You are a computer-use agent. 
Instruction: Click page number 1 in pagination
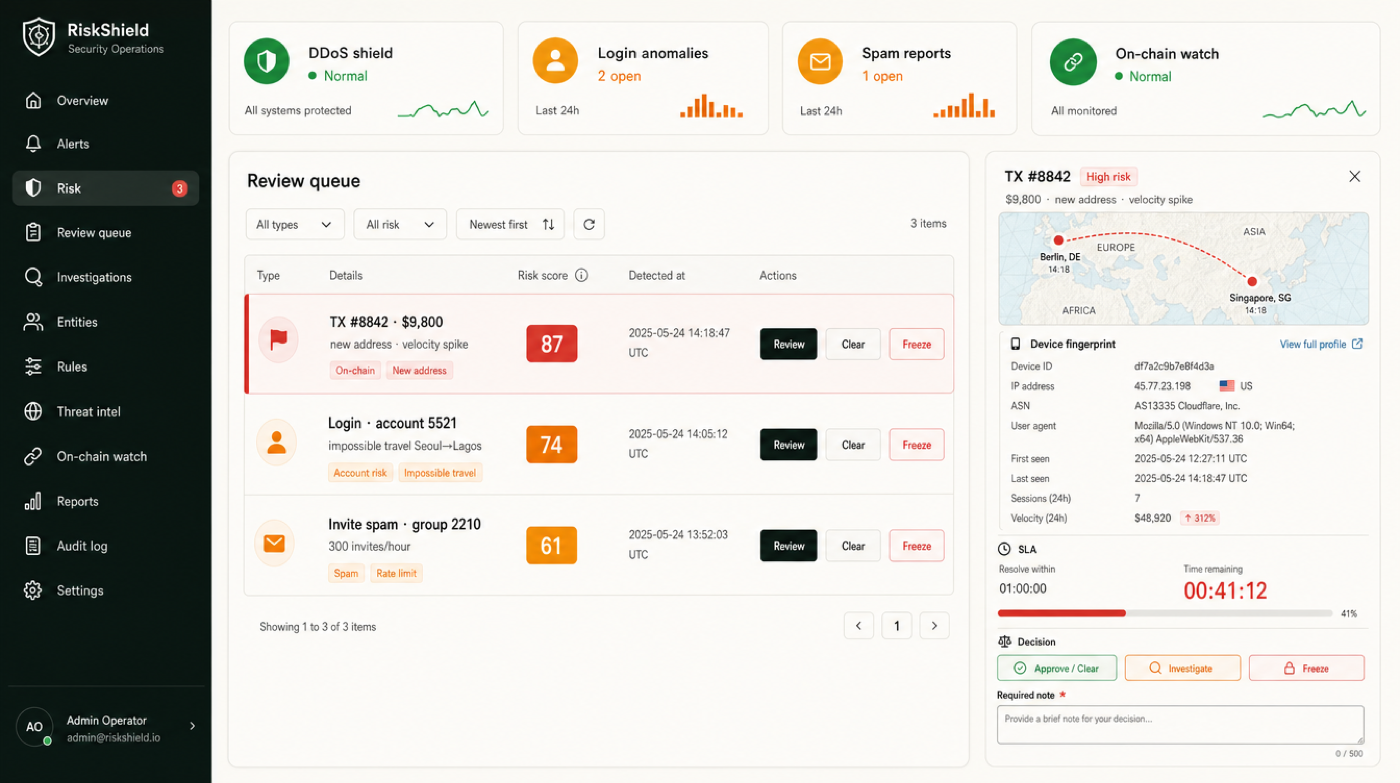[897, 626]
